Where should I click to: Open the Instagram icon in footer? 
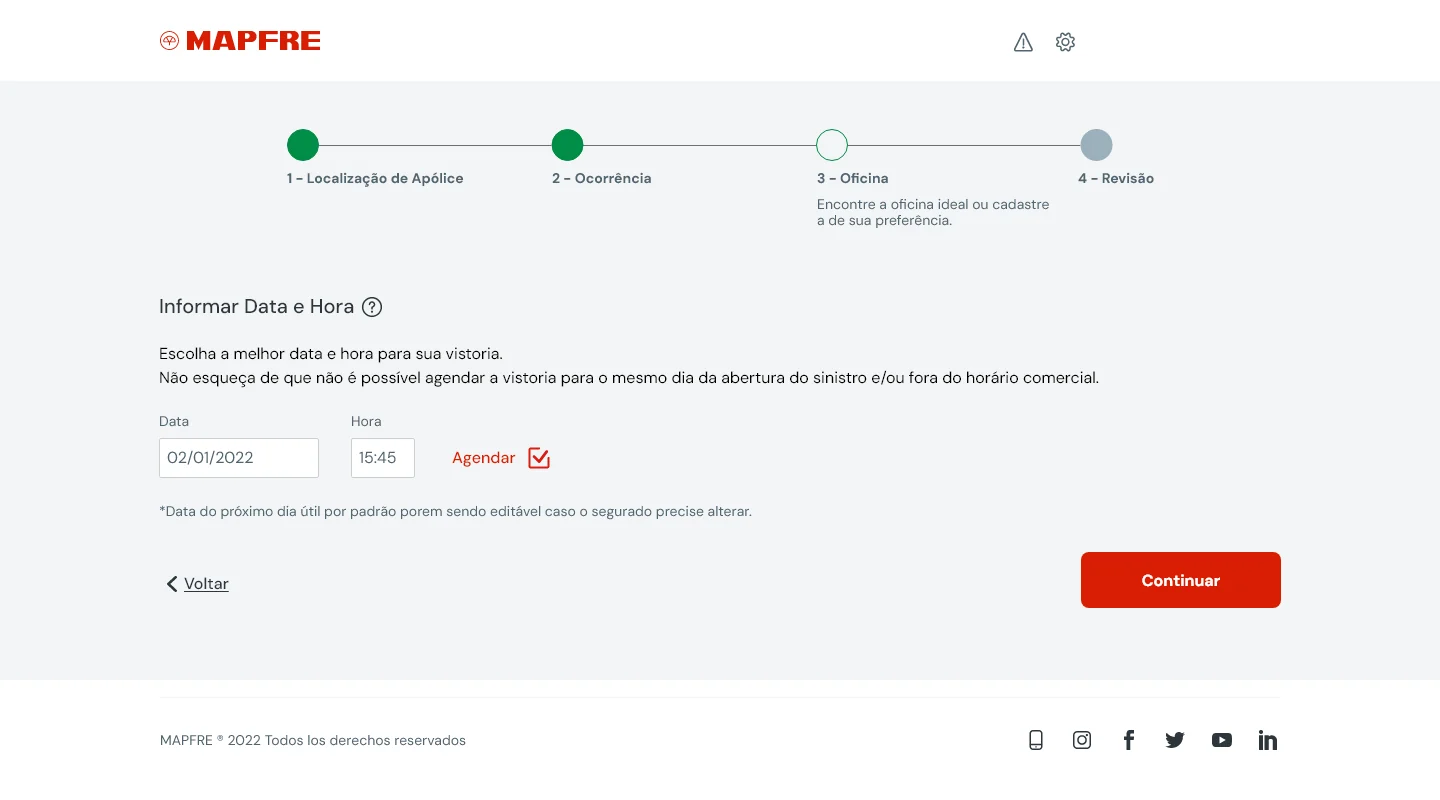(x=1082, y=740)
